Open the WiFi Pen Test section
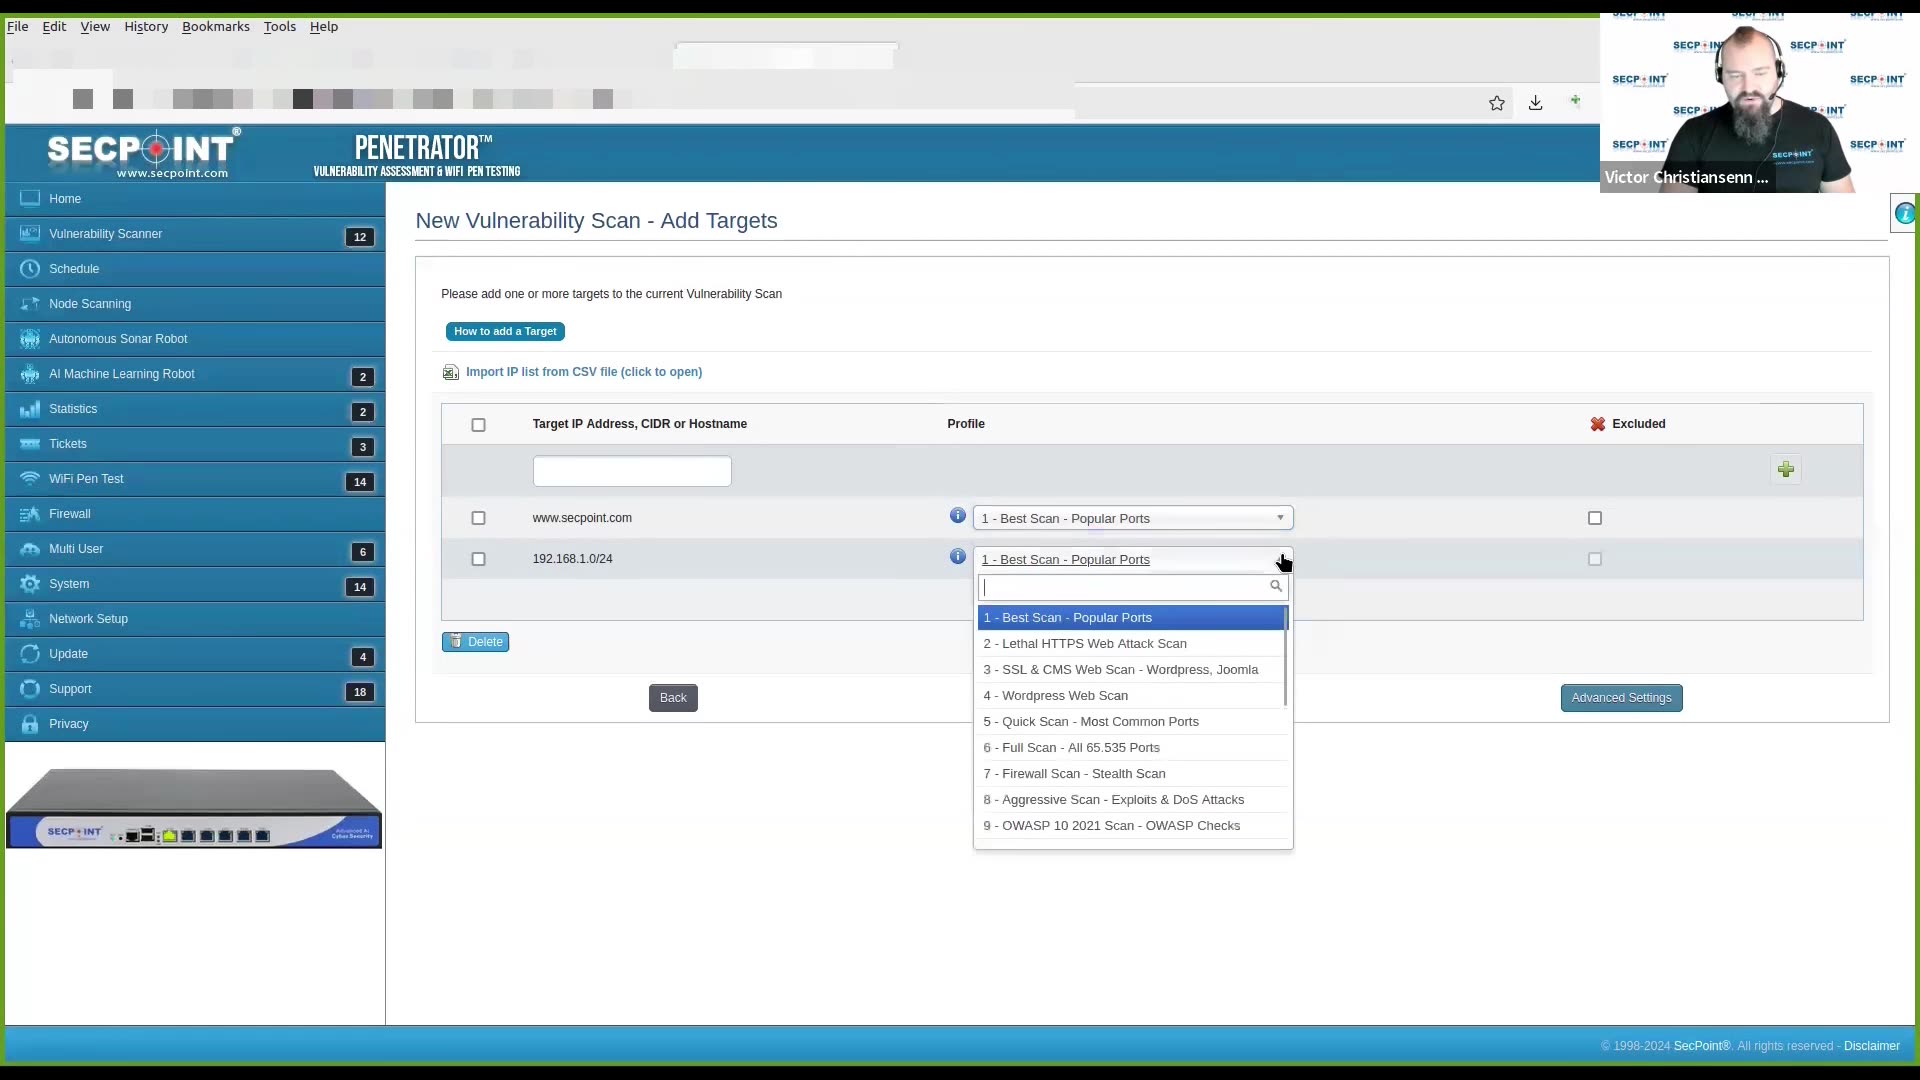This screenshot has width=1920, height=1080. tap(84, 478)
